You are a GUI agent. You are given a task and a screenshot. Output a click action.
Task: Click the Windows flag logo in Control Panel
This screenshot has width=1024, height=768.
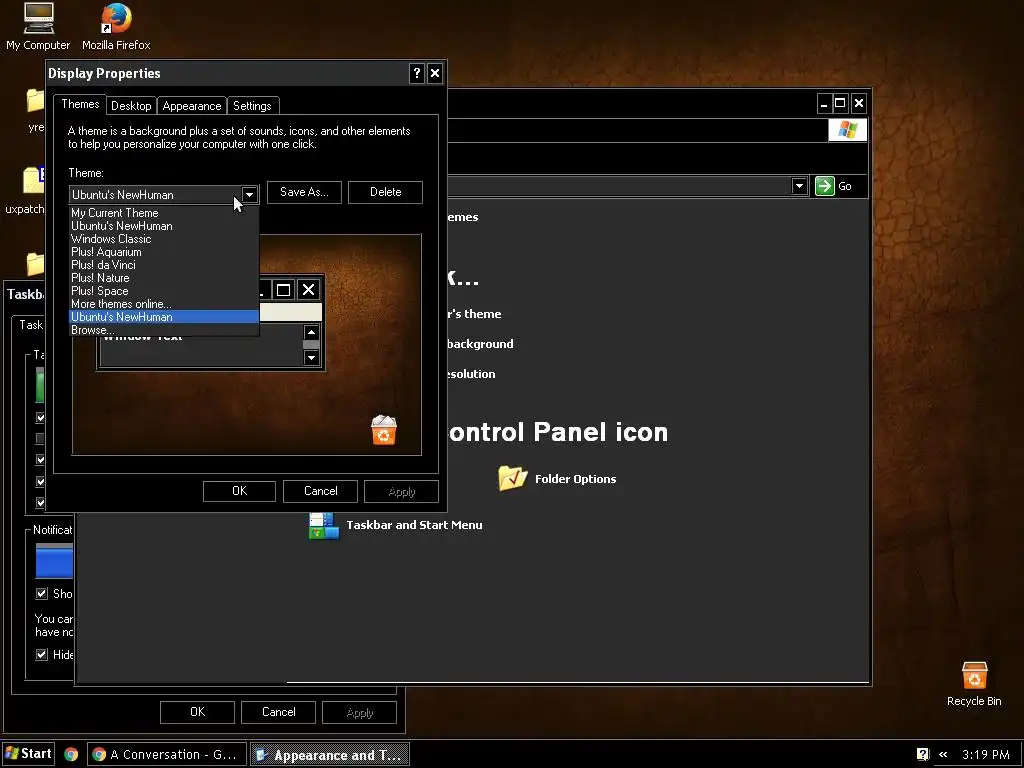(847, 130)
